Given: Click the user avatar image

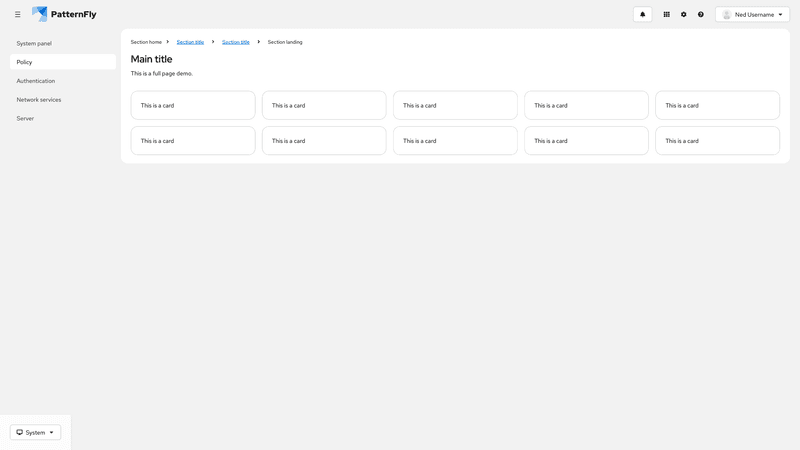Looking at the screenshot, I should (727, 14).
